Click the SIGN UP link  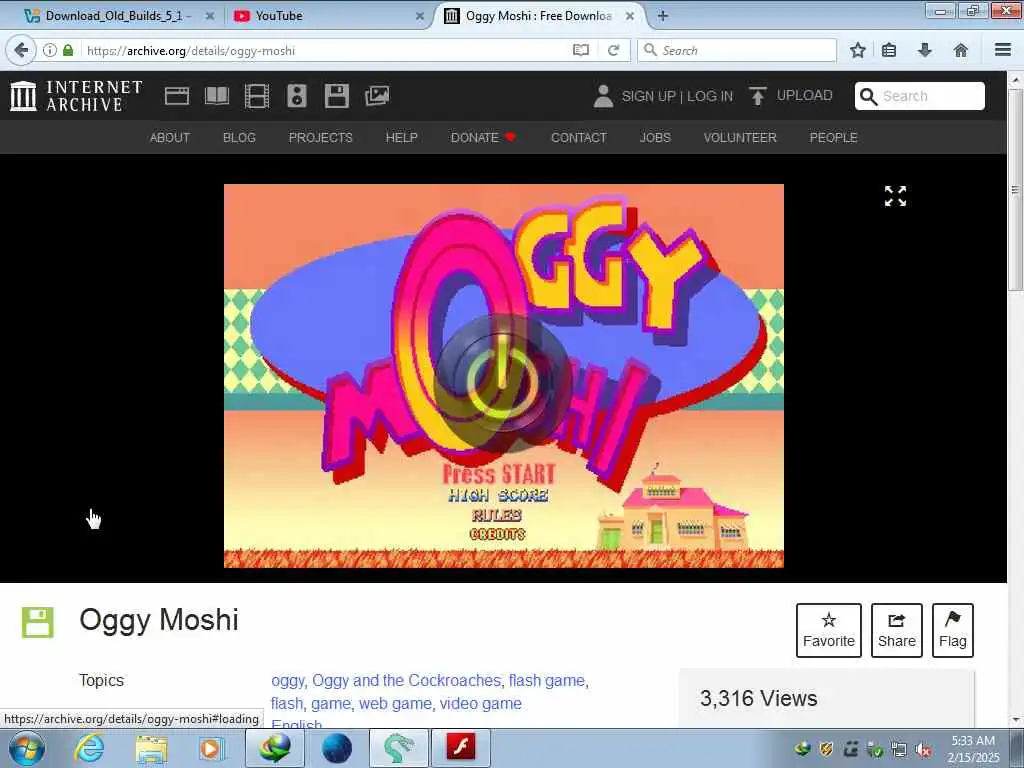click(648, 96)
